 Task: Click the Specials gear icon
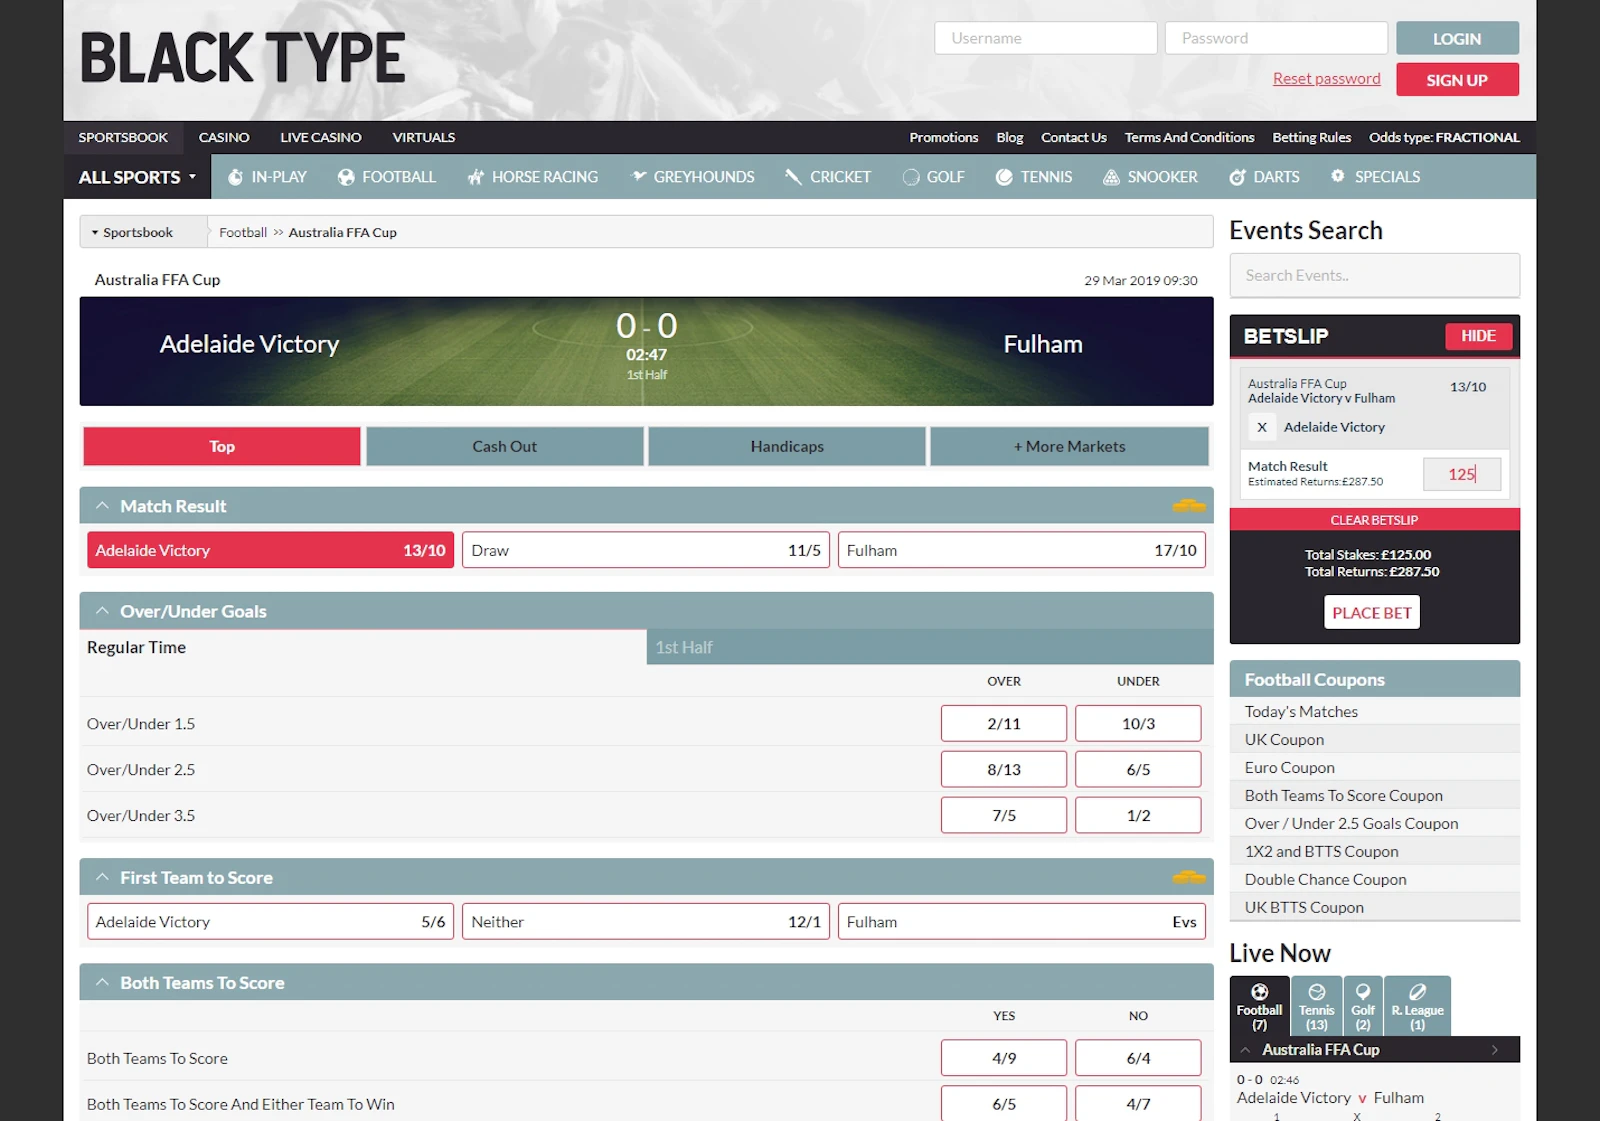1338,177
